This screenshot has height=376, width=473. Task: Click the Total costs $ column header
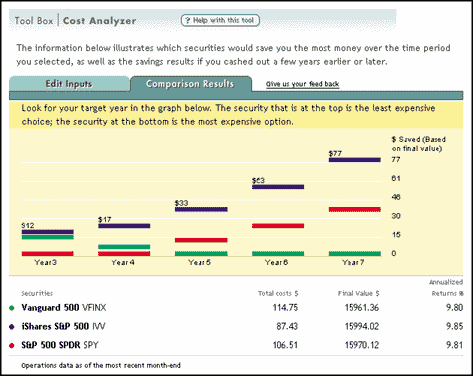(x=278, y=293)
